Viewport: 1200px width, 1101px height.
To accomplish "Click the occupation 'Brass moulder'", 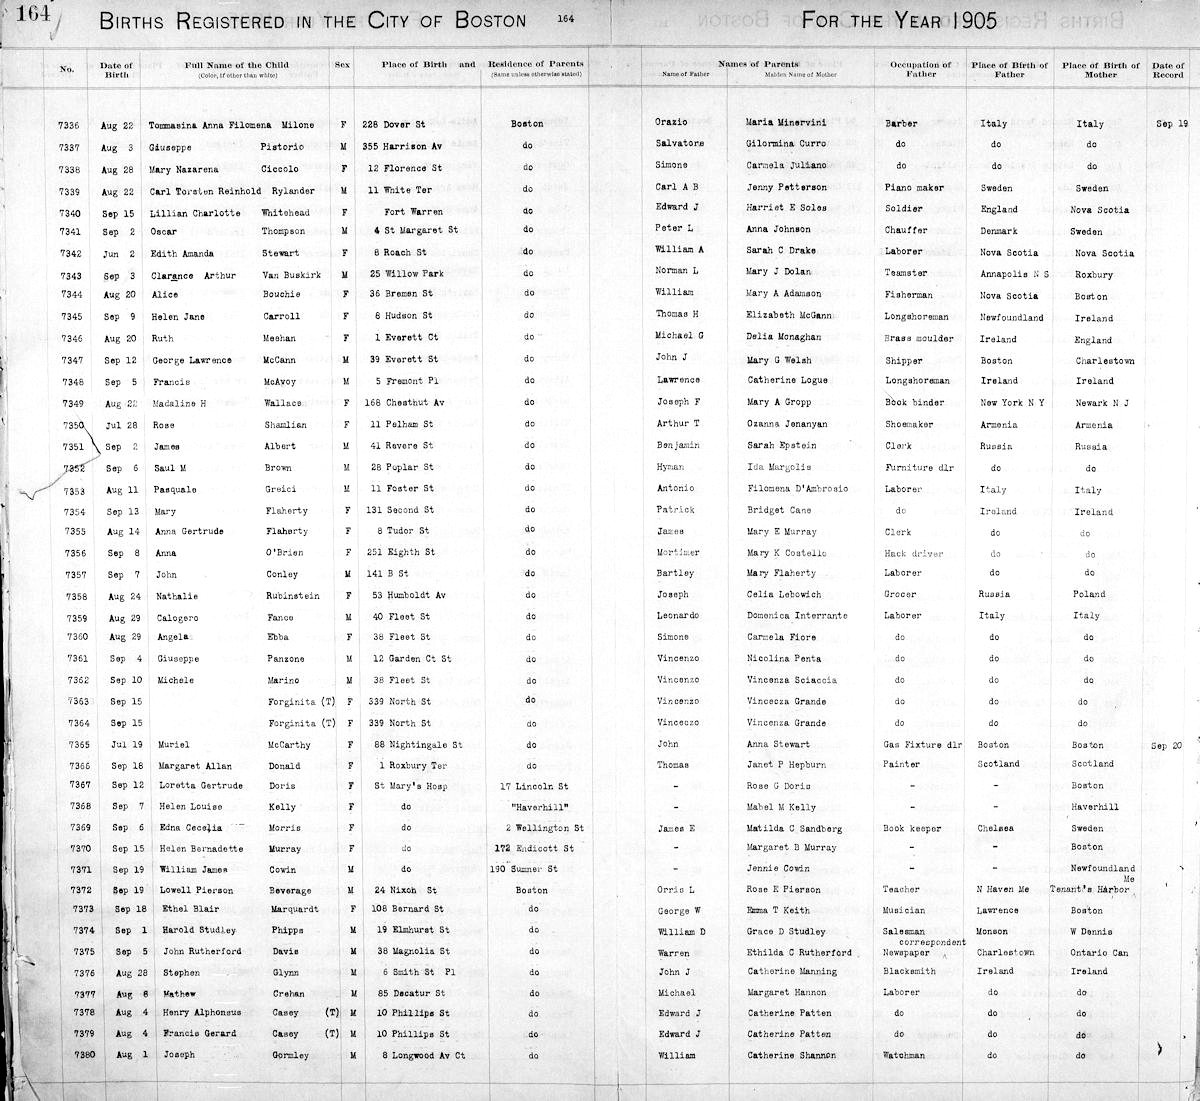I will [919, 338].
